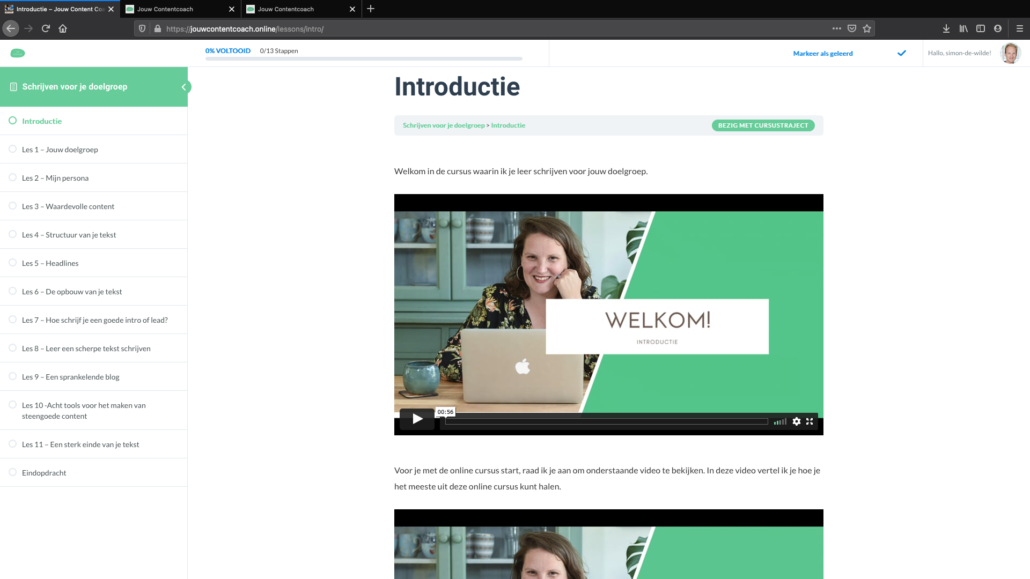Click the course progress bar at top

pyautogui.click(x=363, y=58)
